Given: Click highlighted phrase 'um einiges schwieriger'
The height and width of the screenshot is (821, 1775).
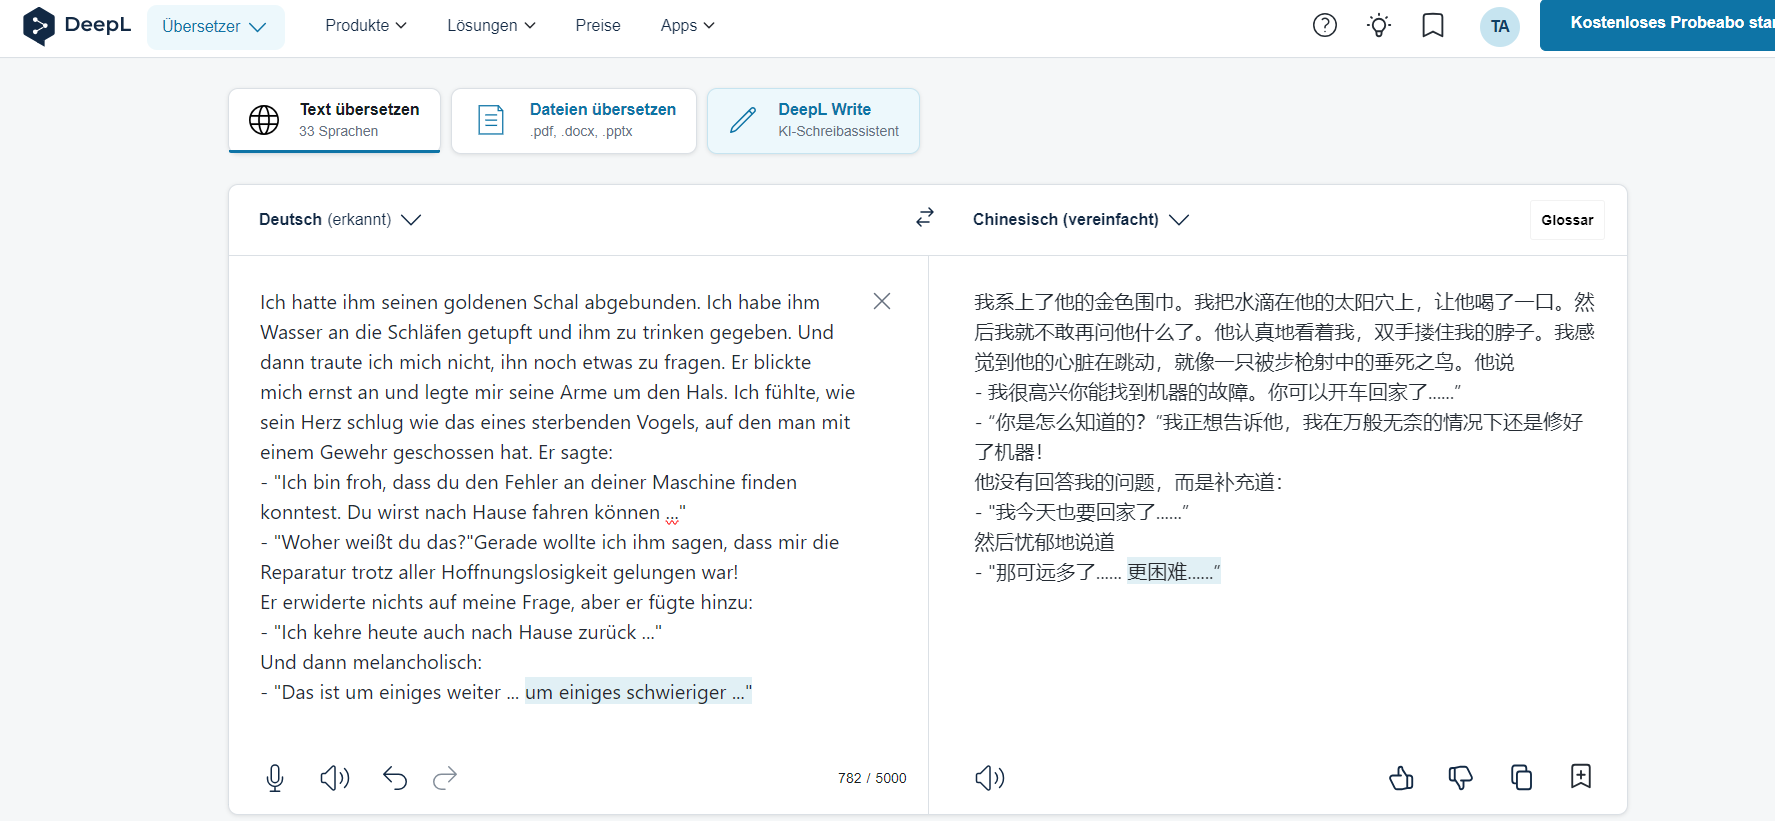Looking at the screenshot, I should click(626, 692).
